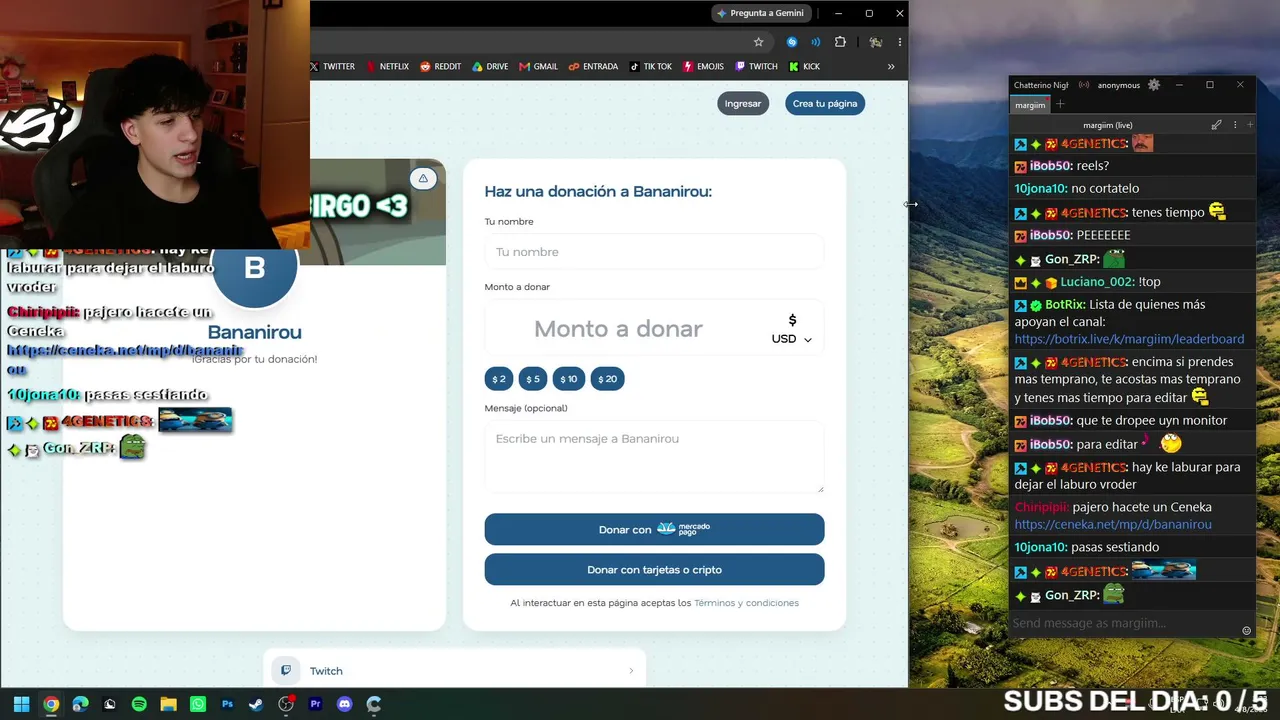Select the $ 10 donation amount
This screenshot has height=720, width=1280.
[569, 379]
